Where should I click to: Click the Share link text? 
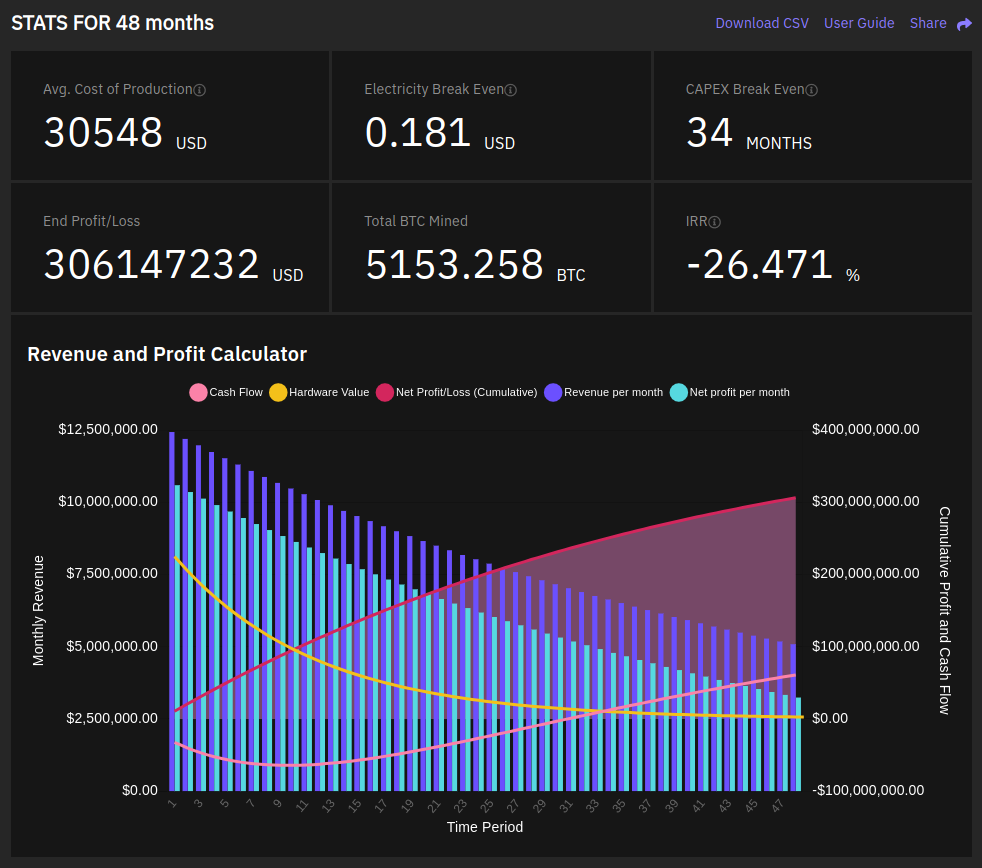click(x=928, y=23)
